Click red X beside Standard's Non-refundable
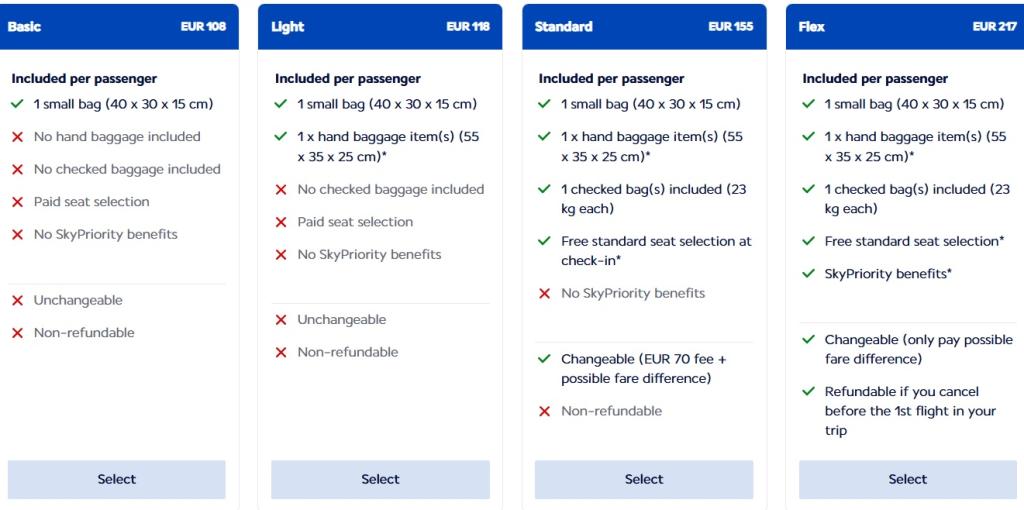Image resolution: width=1024 pixels, height=510 pixels. (545, 411)
